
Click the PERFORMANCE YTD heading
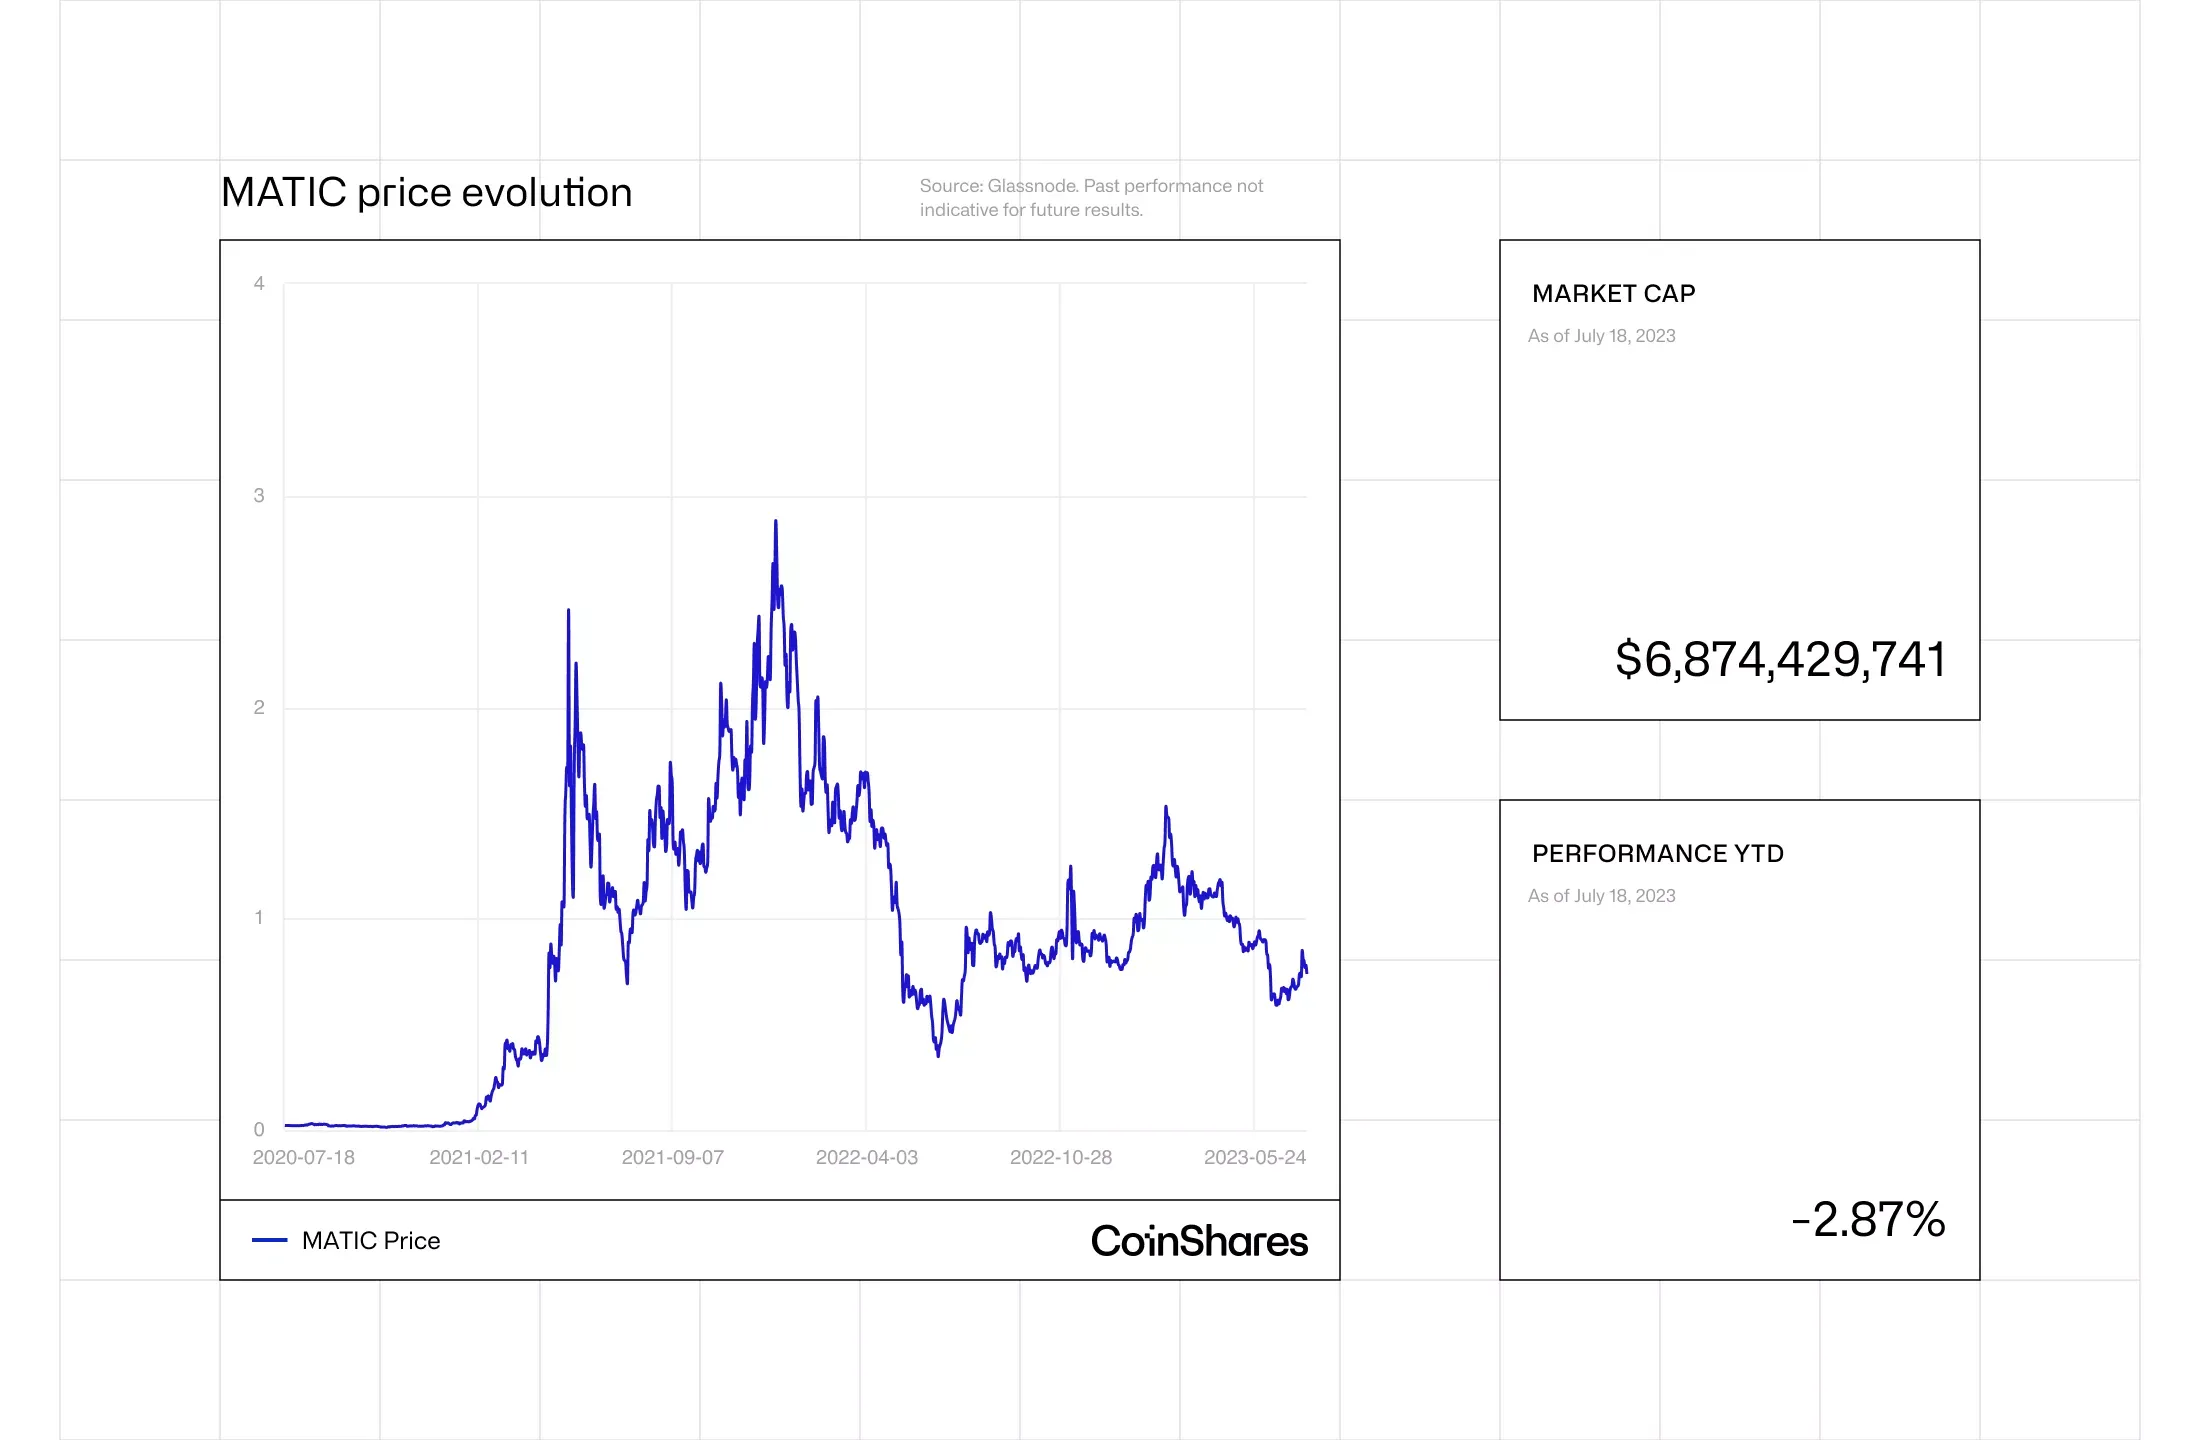click(x=1657, y=854)
